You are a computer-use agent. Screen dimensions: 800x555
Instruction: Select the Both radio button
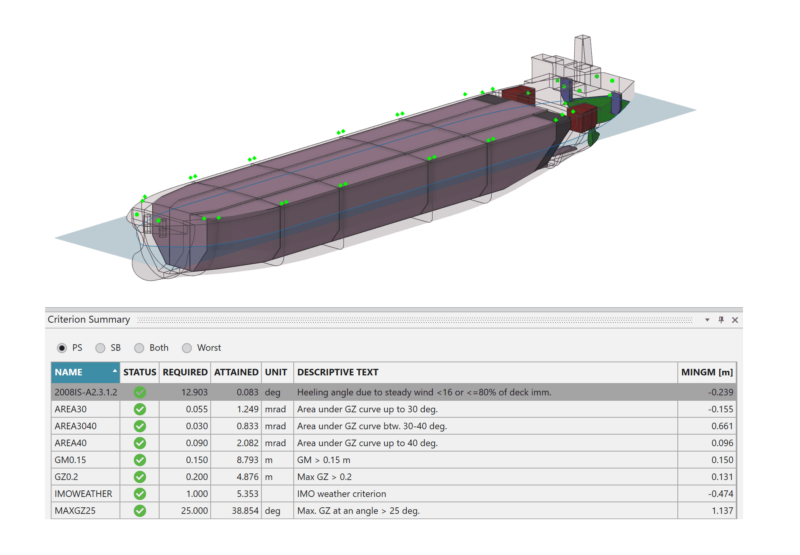pos(139,348)
